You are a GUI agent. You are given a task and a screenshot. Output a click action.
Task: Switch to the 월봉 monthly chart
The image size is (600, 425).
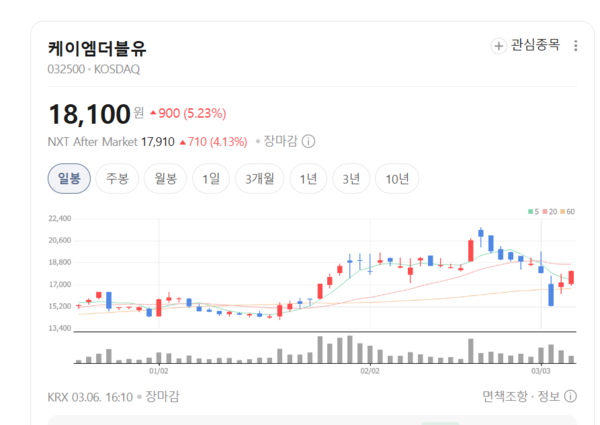pyautogui.click(x=165, y=179)
